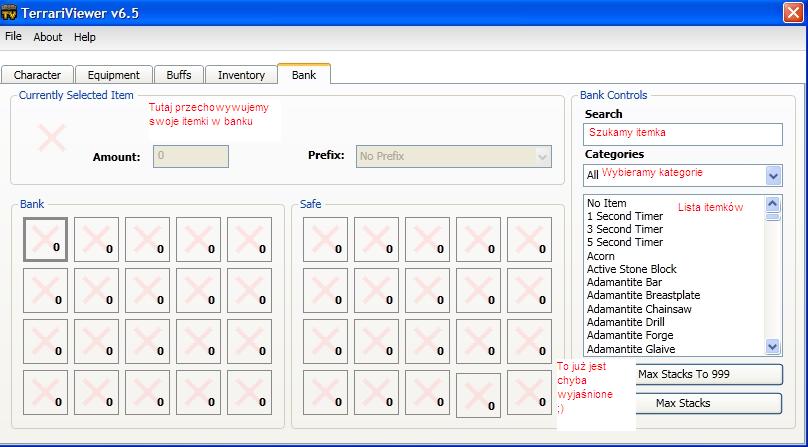Switch to the Equipment tab
This screenshot has height=447, width=808.
[x=113, y=75]
